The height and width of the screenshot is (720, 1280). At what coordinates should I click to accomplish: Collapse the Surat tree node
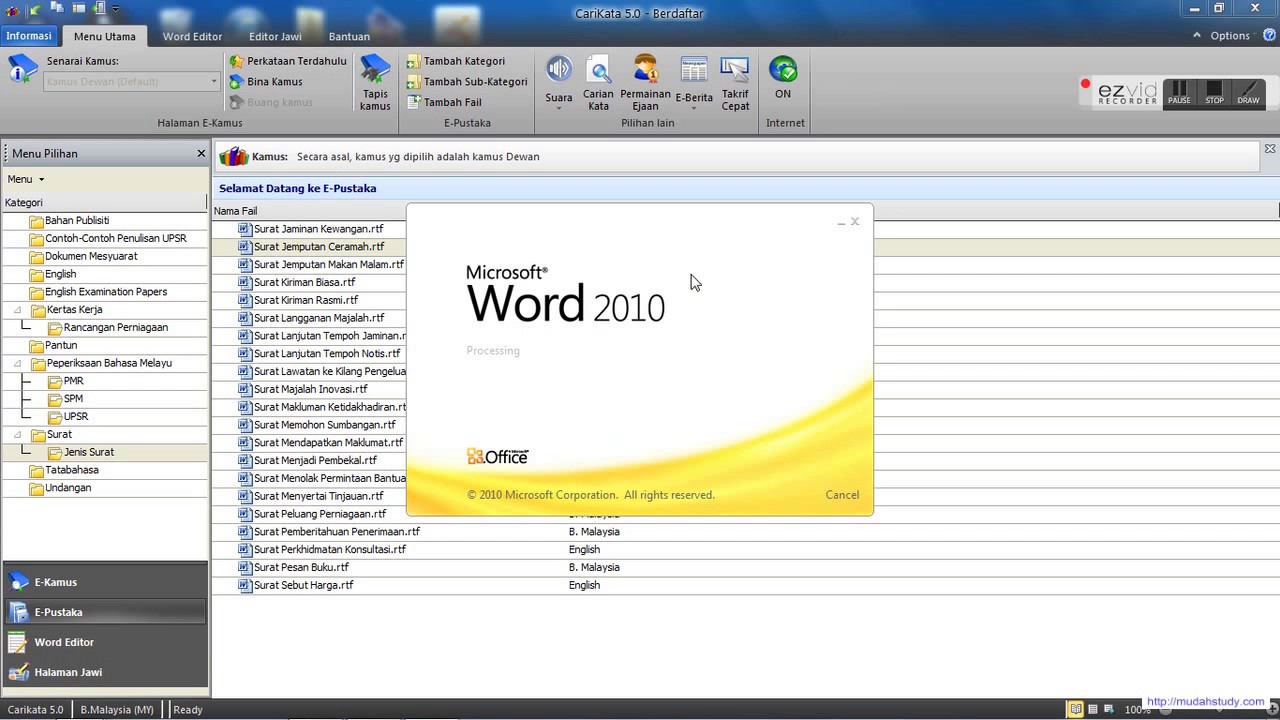[18, 435]
